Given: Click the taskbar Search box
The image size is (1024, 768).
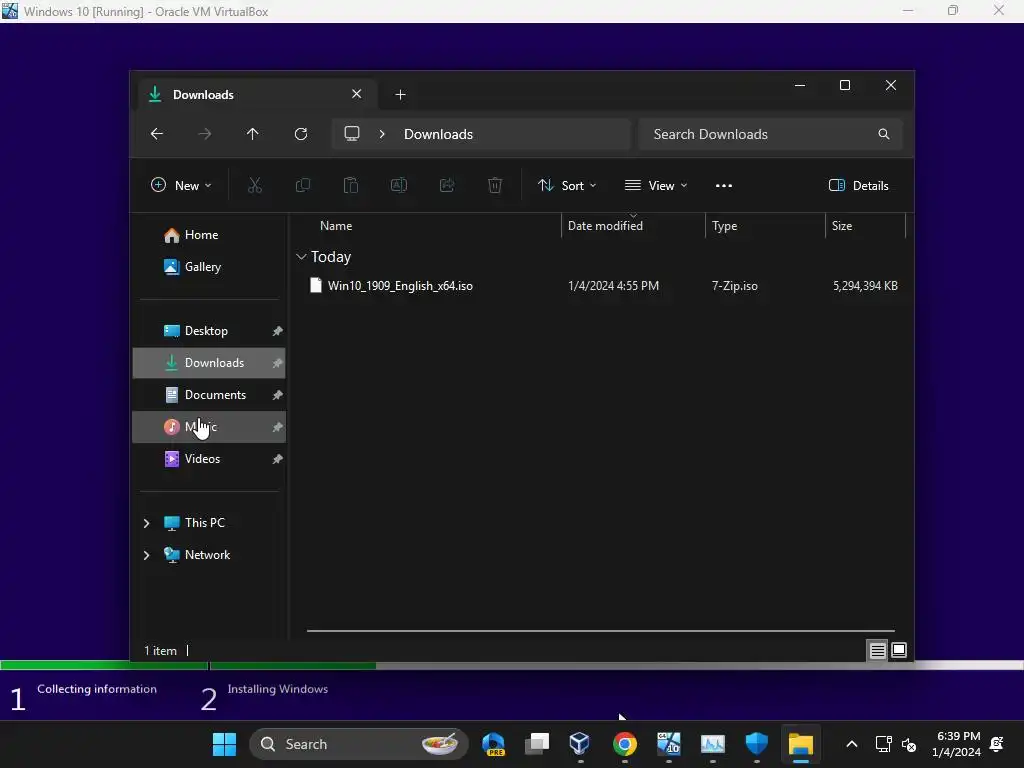Looking at the screenshot, I should (x=359, y=744).
